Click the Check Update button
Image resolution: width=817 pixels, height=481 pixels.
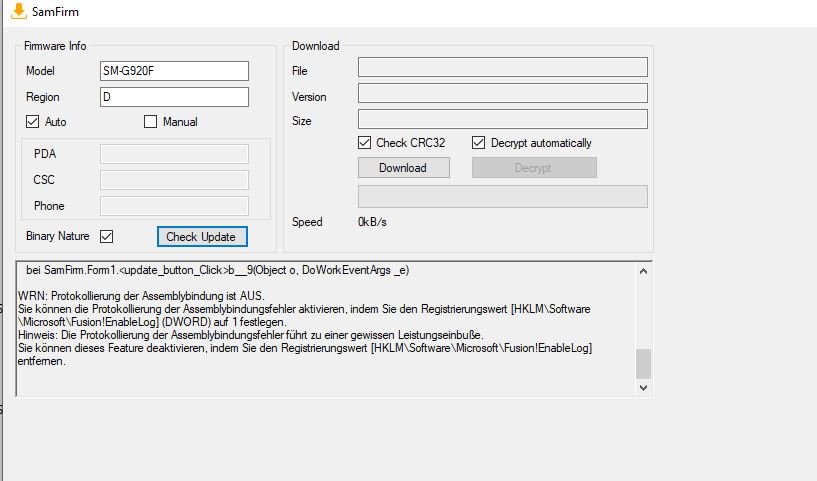pos(202,237)
